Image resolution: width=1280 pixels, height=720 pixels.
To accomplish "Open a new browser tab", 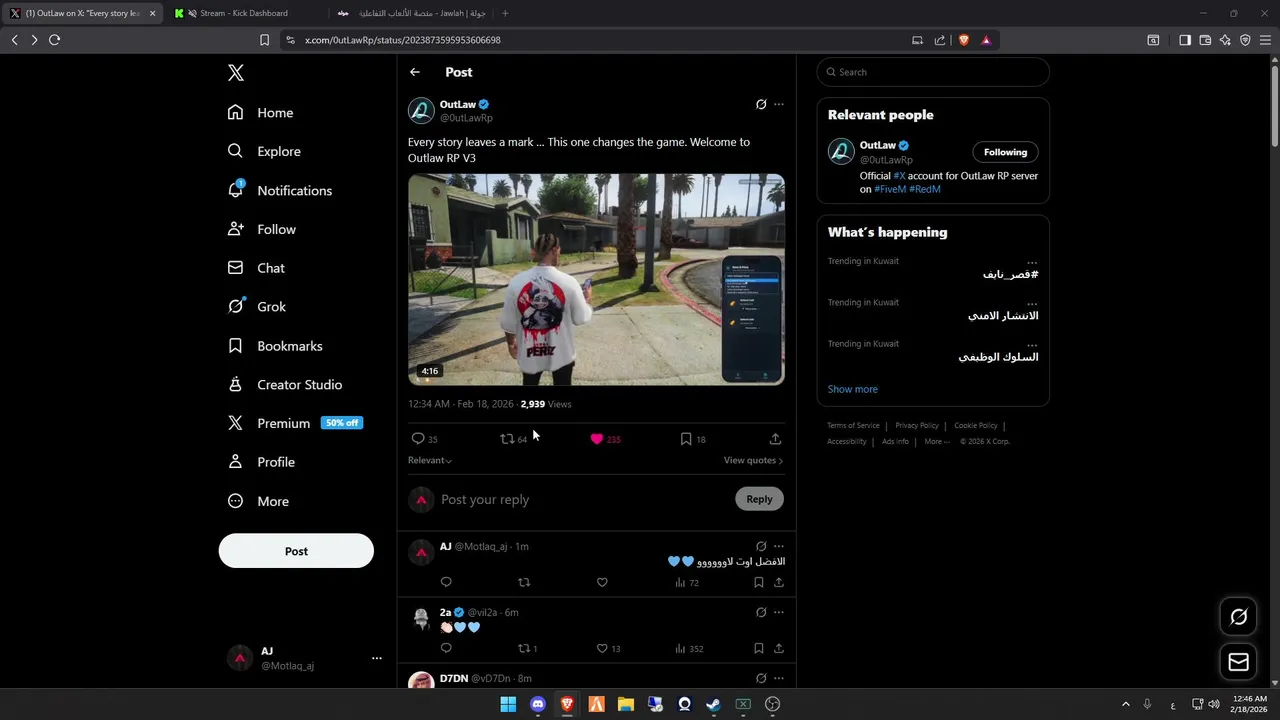I will (505, 13).
